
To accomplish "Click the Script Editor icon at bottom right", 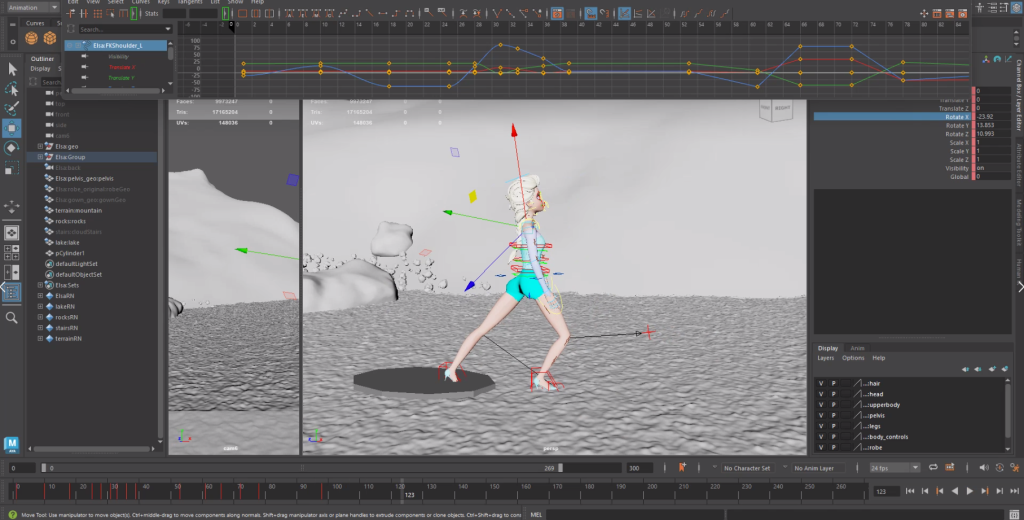I will pyautogui.click(x=1016, y=514).
